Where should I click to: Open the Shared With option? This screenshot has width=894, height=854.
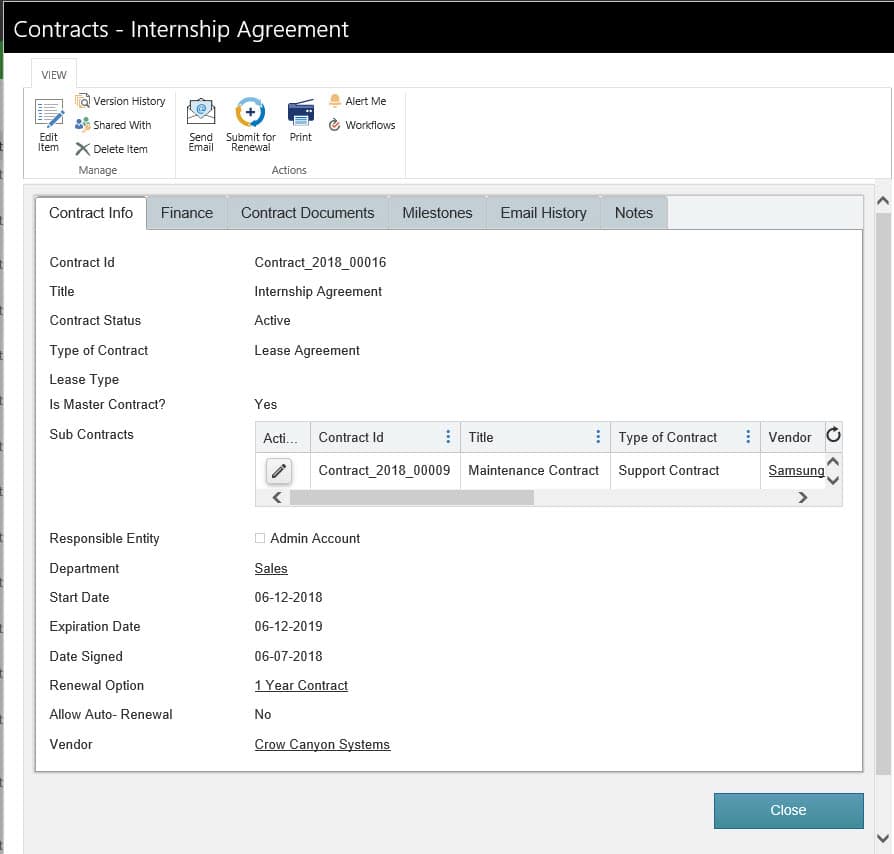pos(113,125)
